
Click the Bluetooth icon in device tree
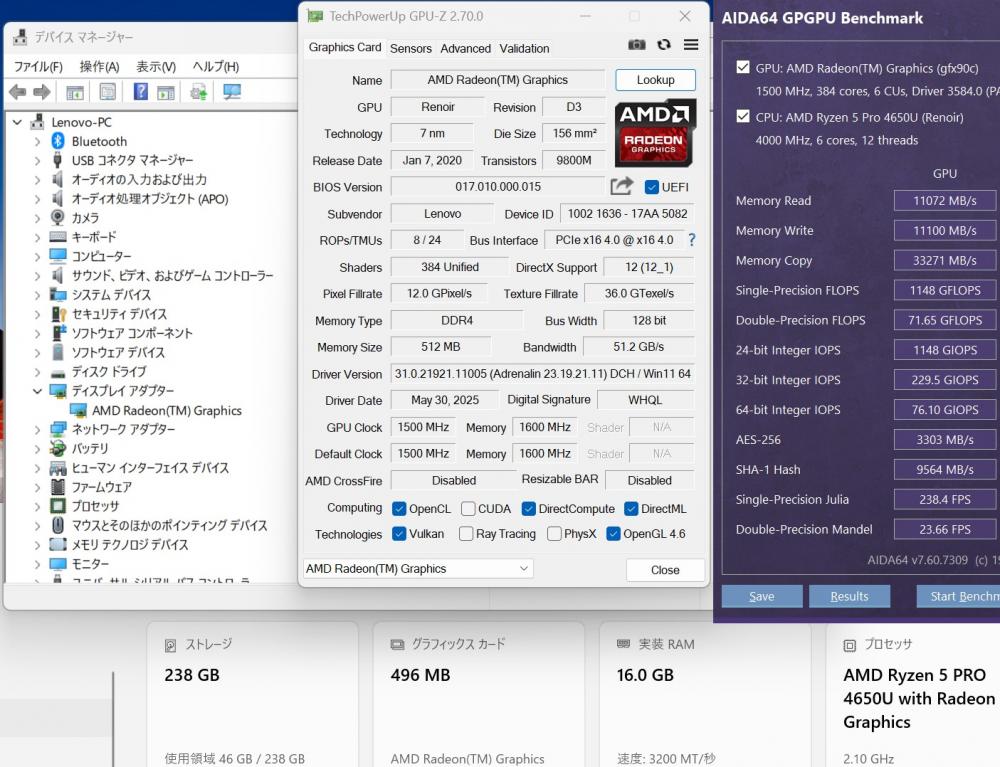(x=58, y=141)
